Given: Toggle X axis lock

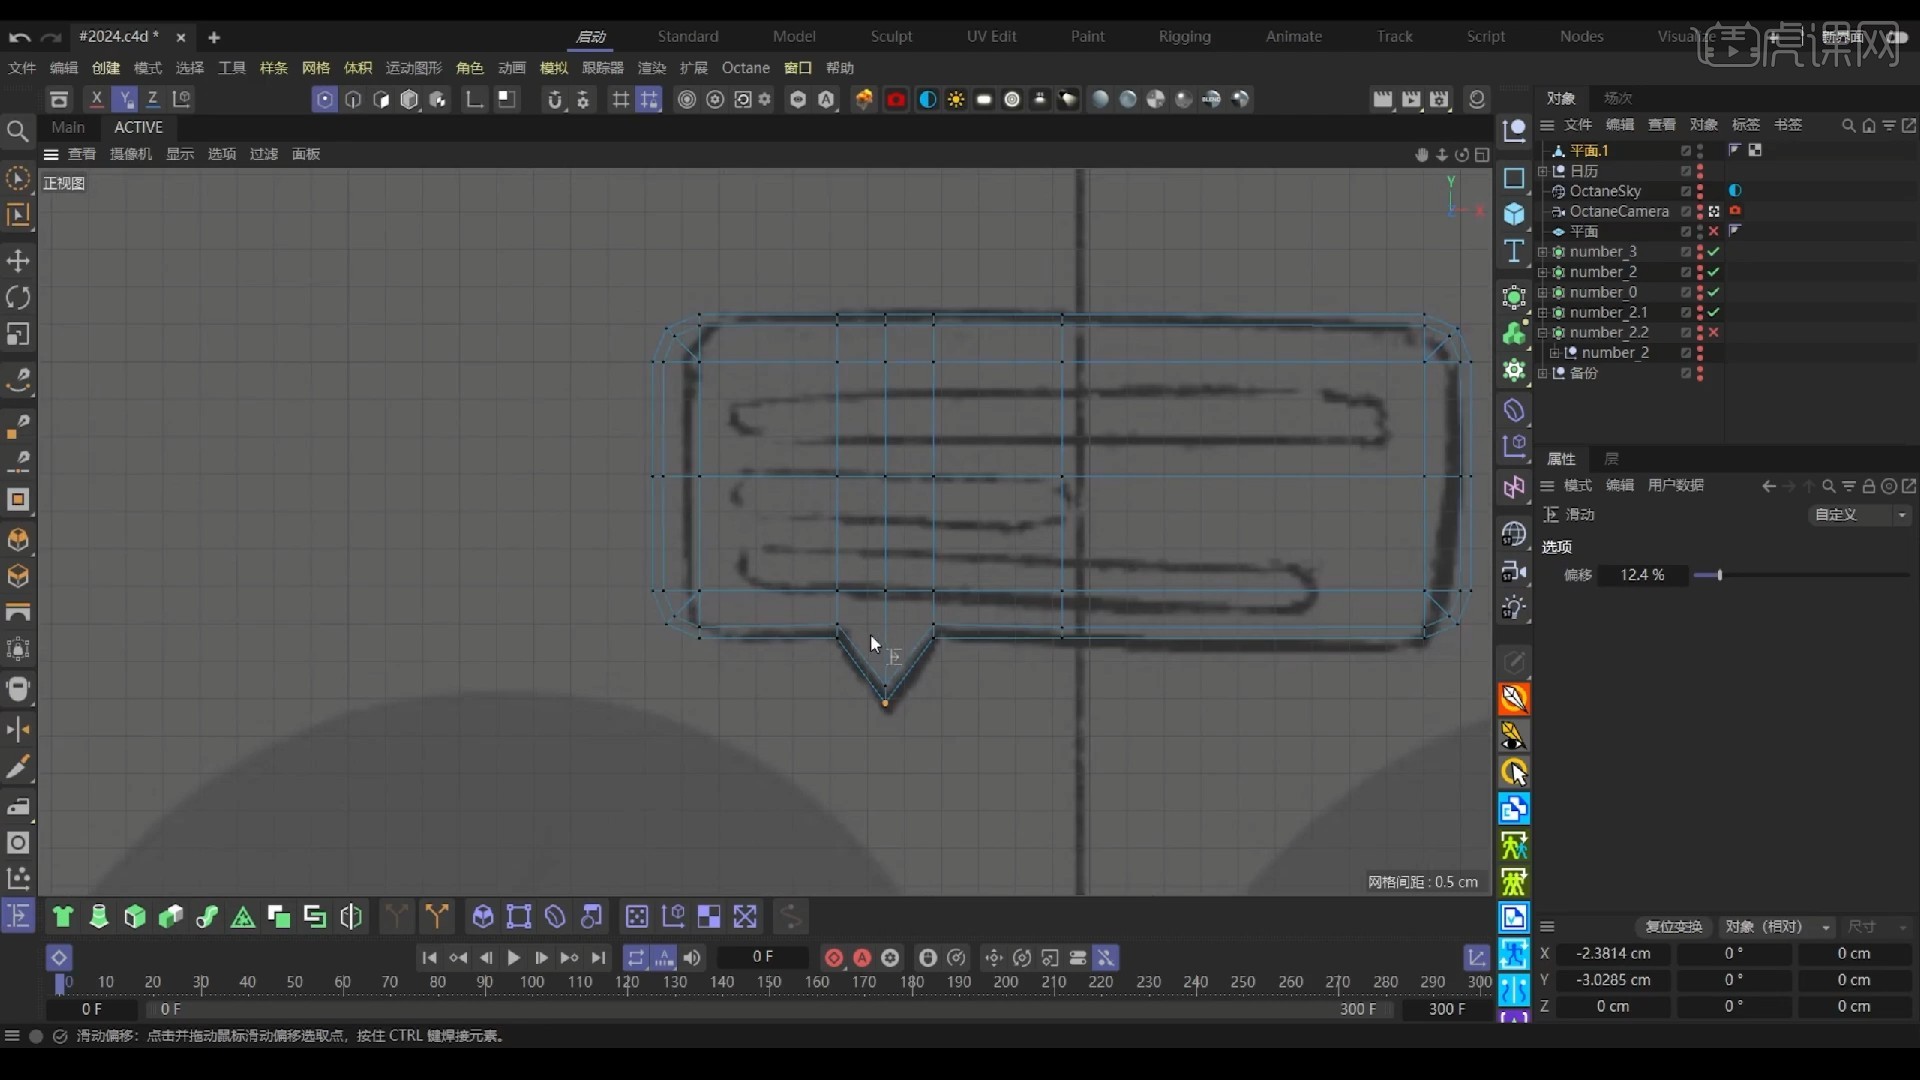Looking at the screenshot, I should click(96, 99).
